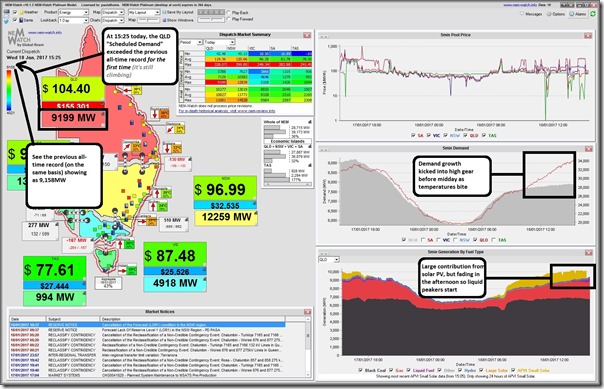This screenshot has width=604, height=389.
Task: Toggle QLD checkbox in Pool Price legend
Action: pyautogui.click(x=465, y=135)
